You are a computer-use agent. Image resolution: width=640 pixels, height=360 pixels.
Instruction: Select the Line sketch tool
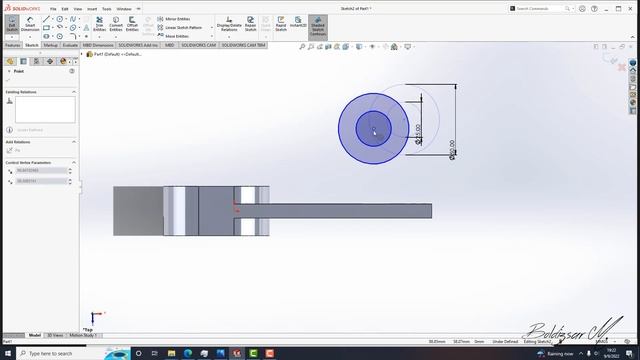pyautogui.click(x=46, y=19)
